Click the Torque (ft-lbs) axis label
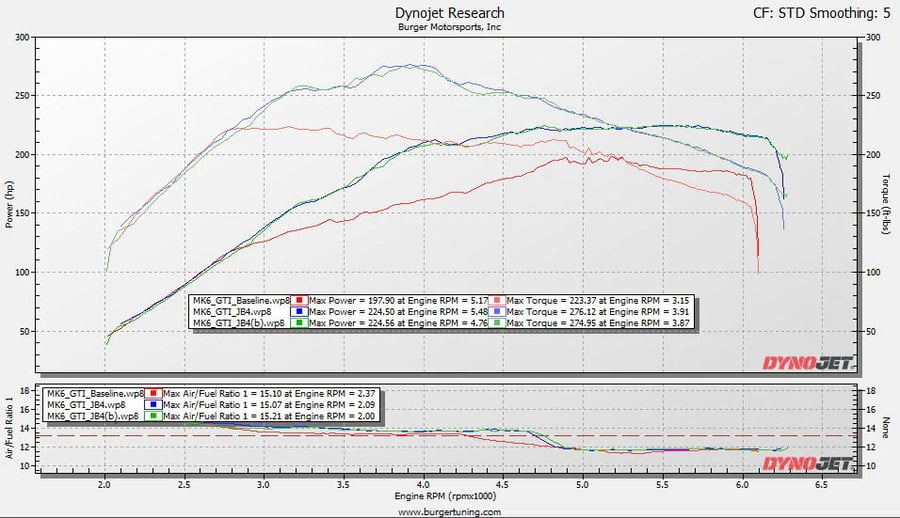The width and height of the screenshot is (900, 518). tap(886, 204)
